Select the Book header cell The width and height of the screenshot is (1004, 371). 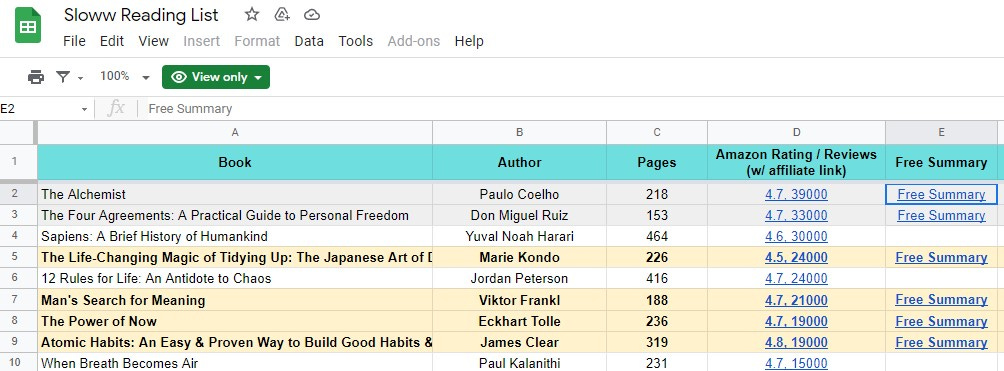[x=235, y=162]
